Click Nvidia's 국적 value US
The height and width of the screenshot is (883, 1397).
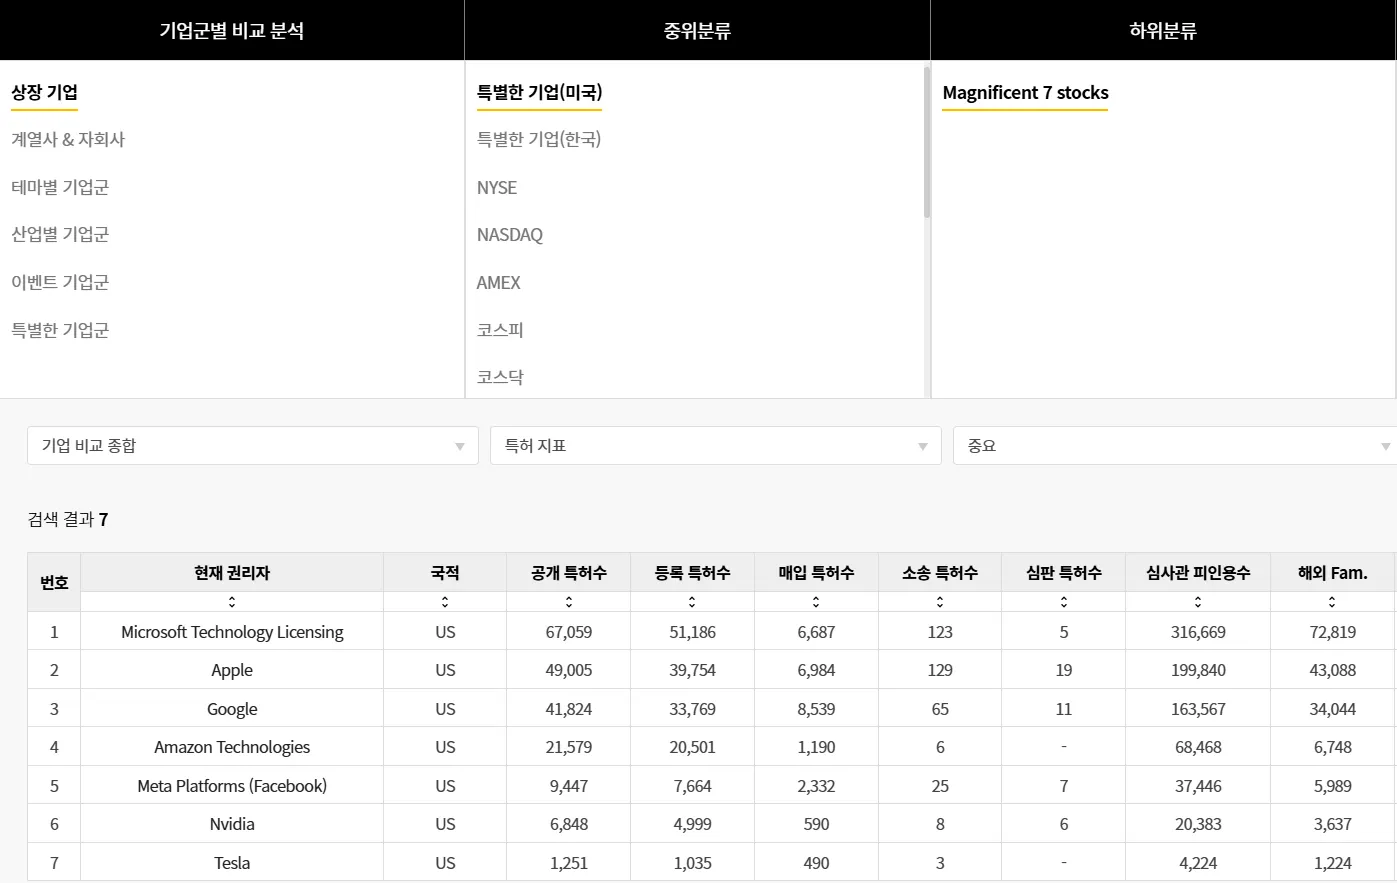click(445, 824)
